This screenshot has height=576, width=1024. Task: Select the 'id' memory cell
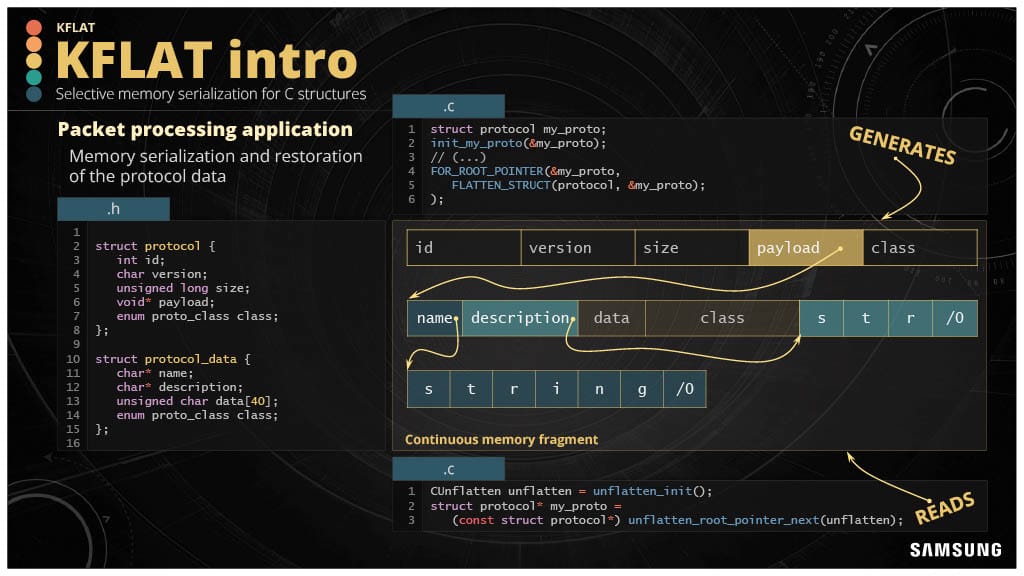tap(464, 248)
